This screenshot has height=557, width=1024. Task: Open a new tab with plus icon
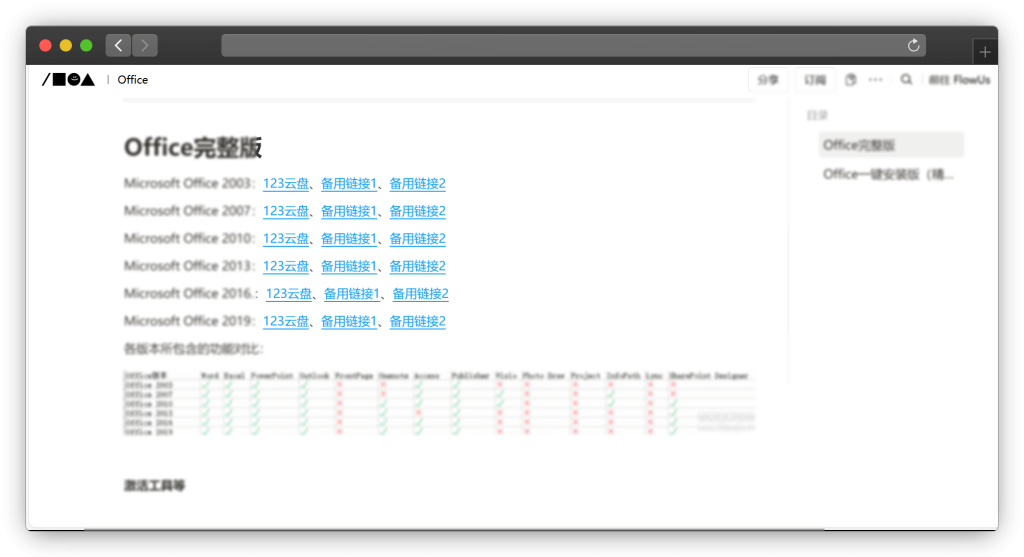985,52
